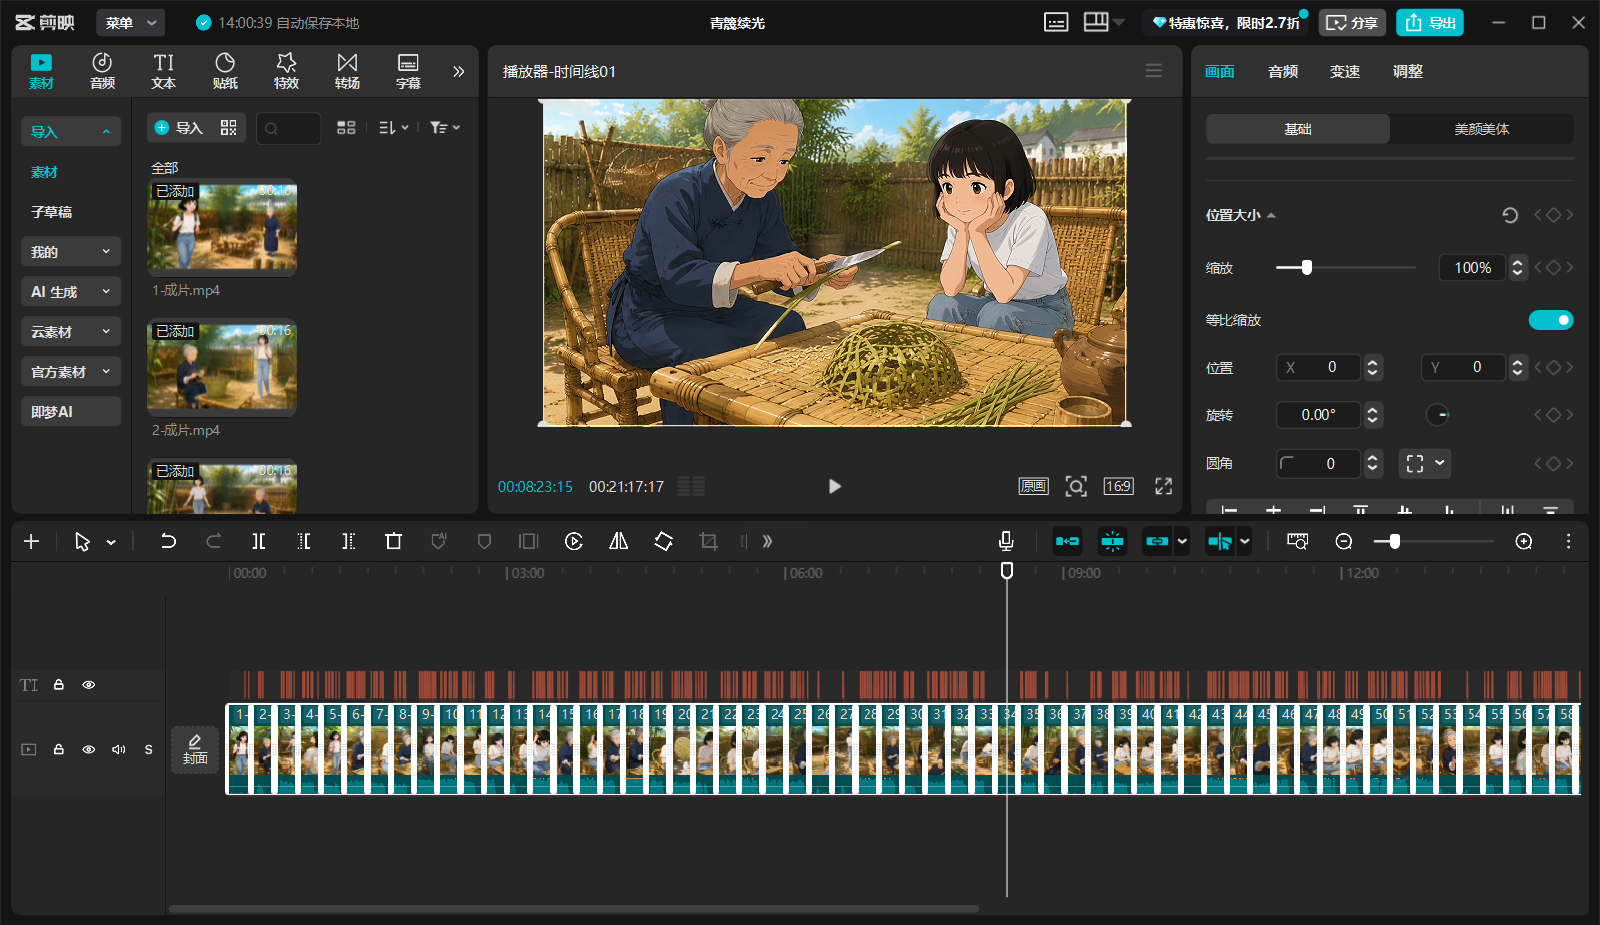This screenshot has height=925, width=1600.
Task: Click the crop icon in timeline toolbar
Action: [x=708, y=541]
